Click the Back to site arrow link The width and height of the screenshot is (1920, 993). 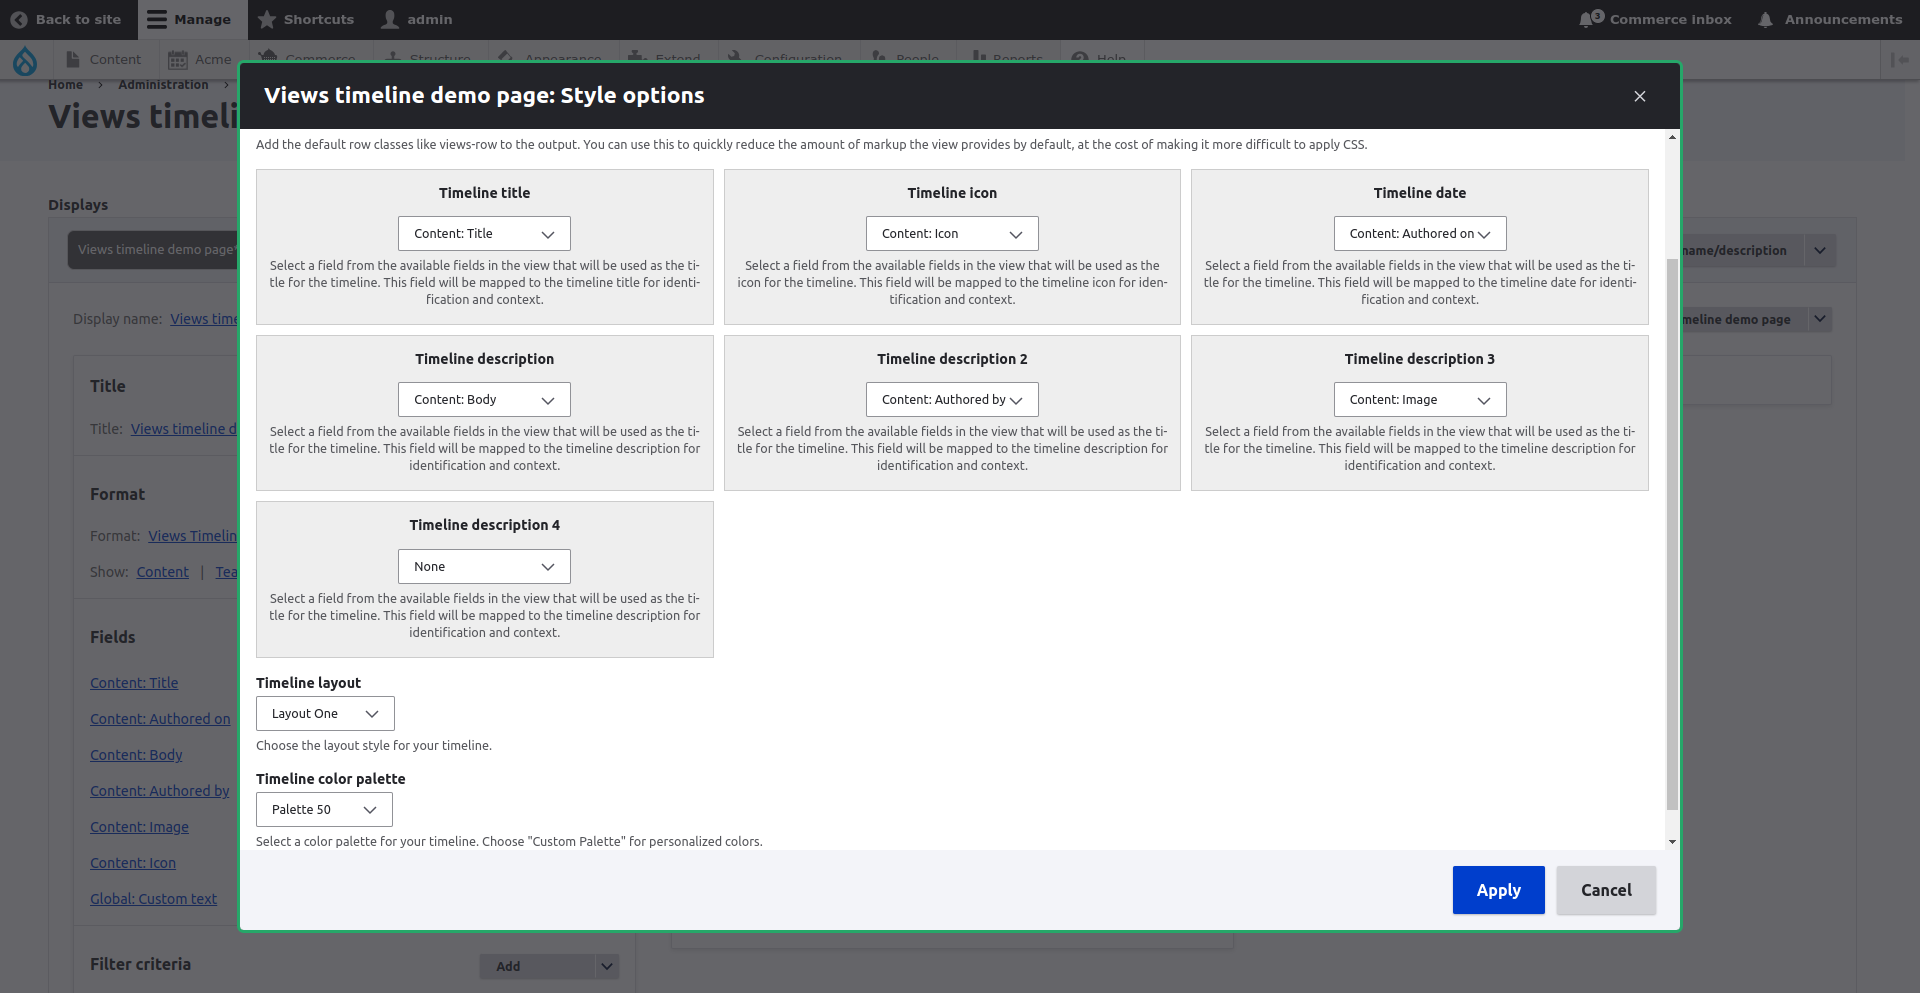coord(65,19)
